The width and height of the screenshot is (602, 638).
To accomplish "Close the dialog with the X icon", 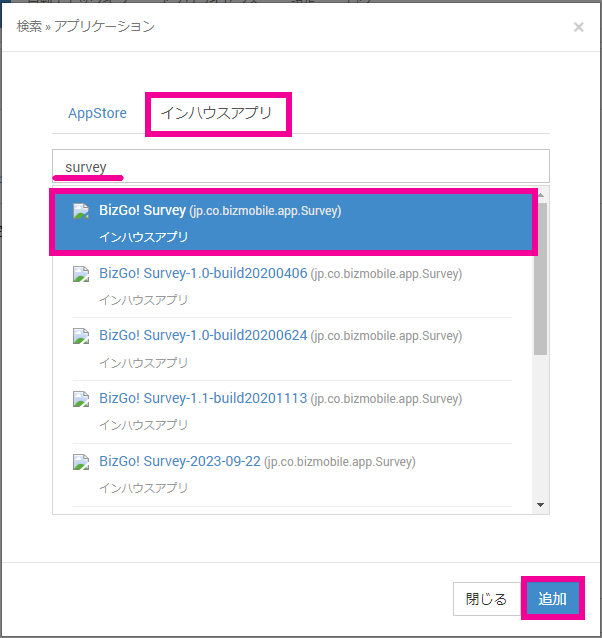I will coord(578,27).
